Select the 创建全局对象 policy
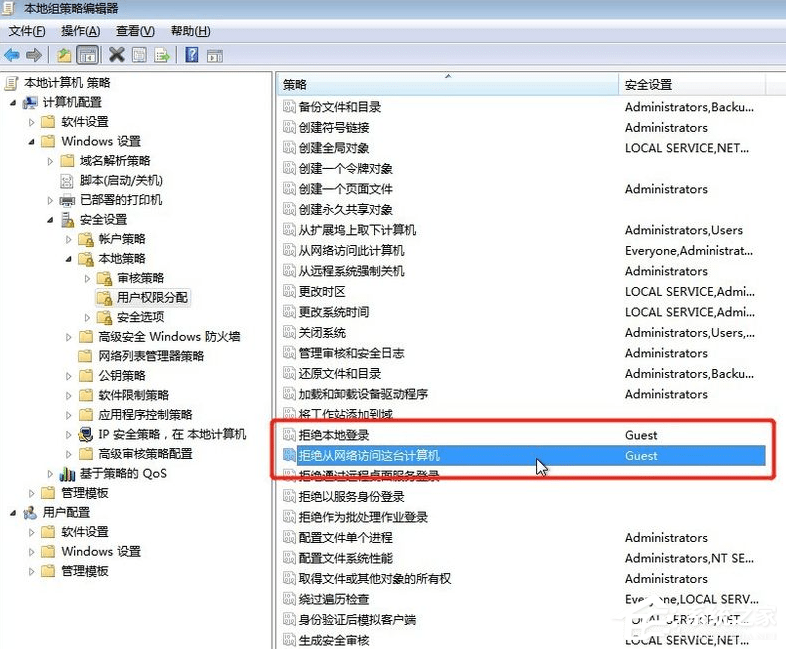This screenshot has width=786, height=649. 334,147
